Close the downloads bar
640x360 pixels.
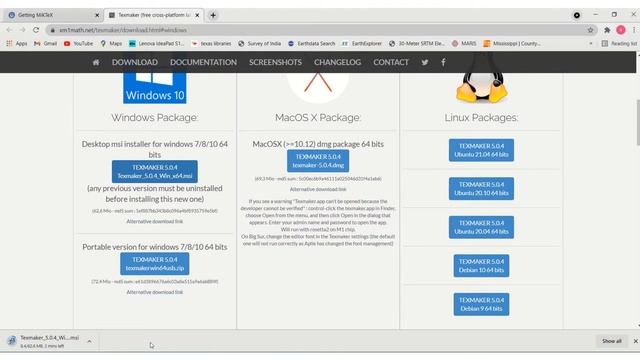tap(635, 341)
